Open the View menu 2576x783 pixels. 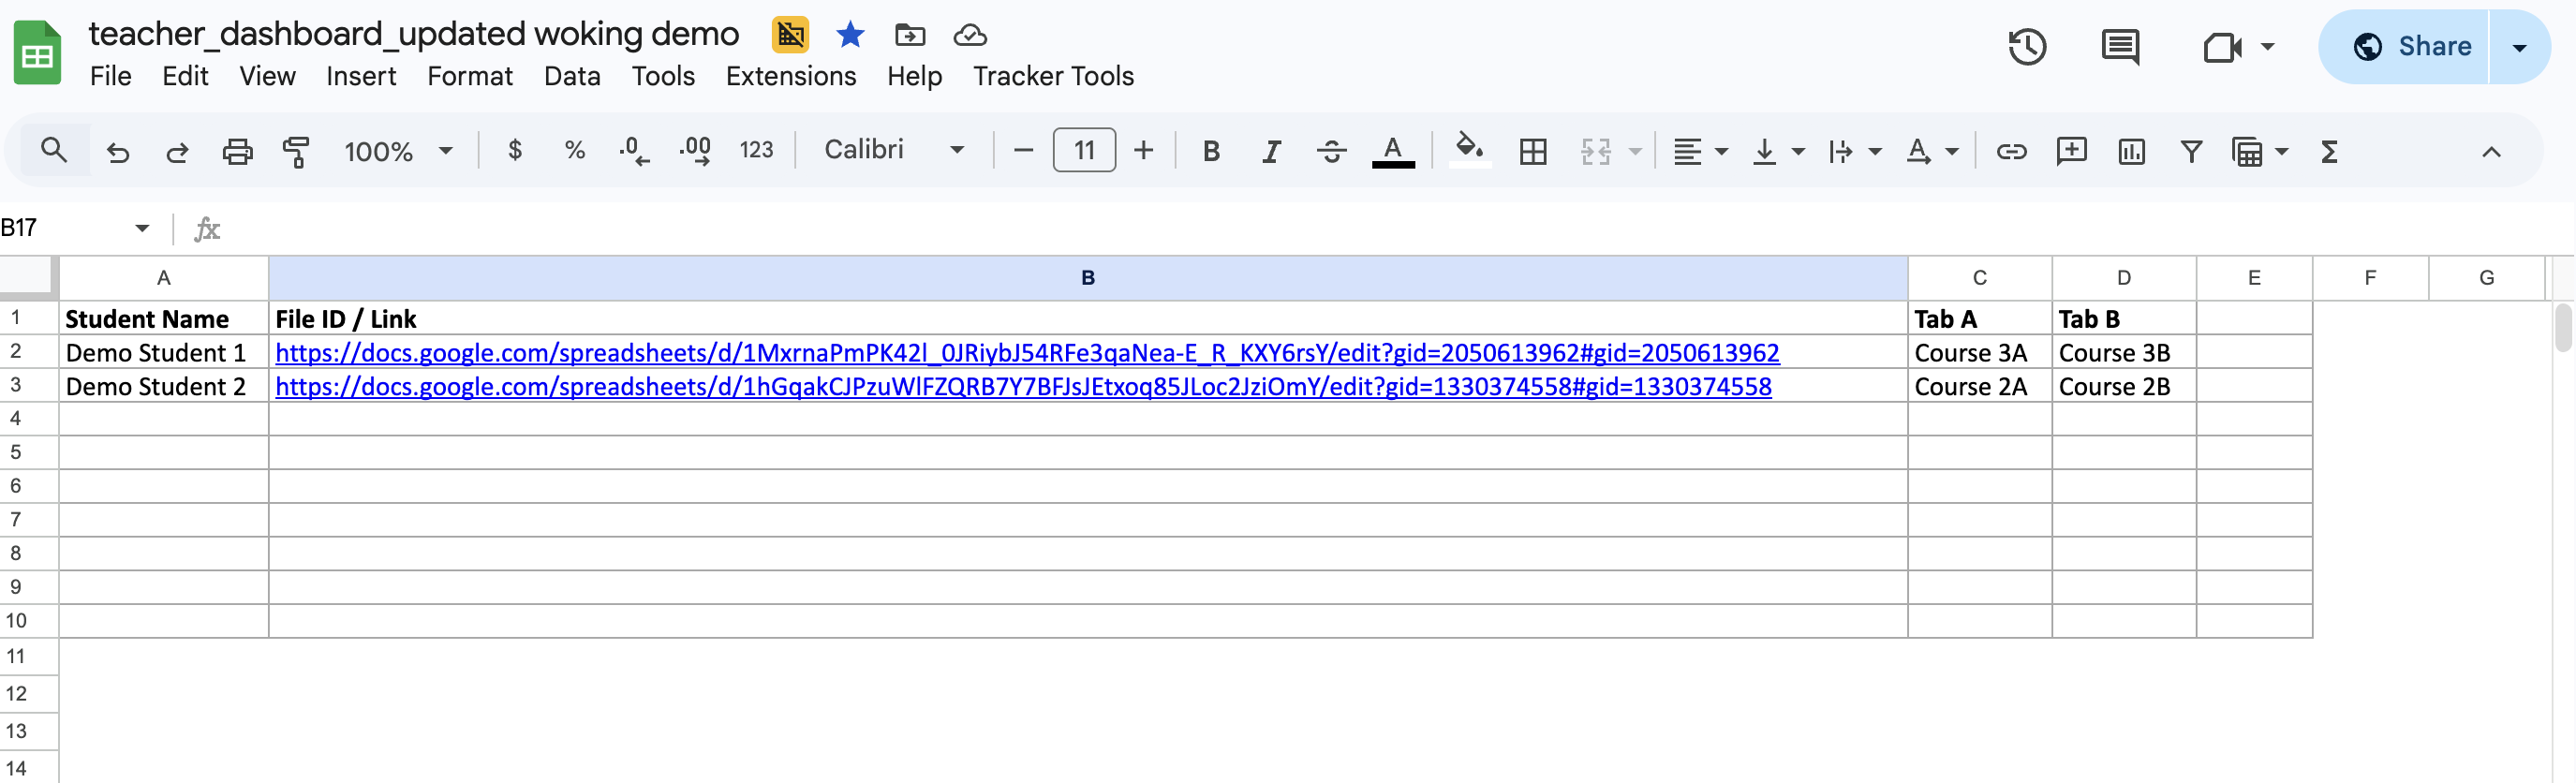267,76
